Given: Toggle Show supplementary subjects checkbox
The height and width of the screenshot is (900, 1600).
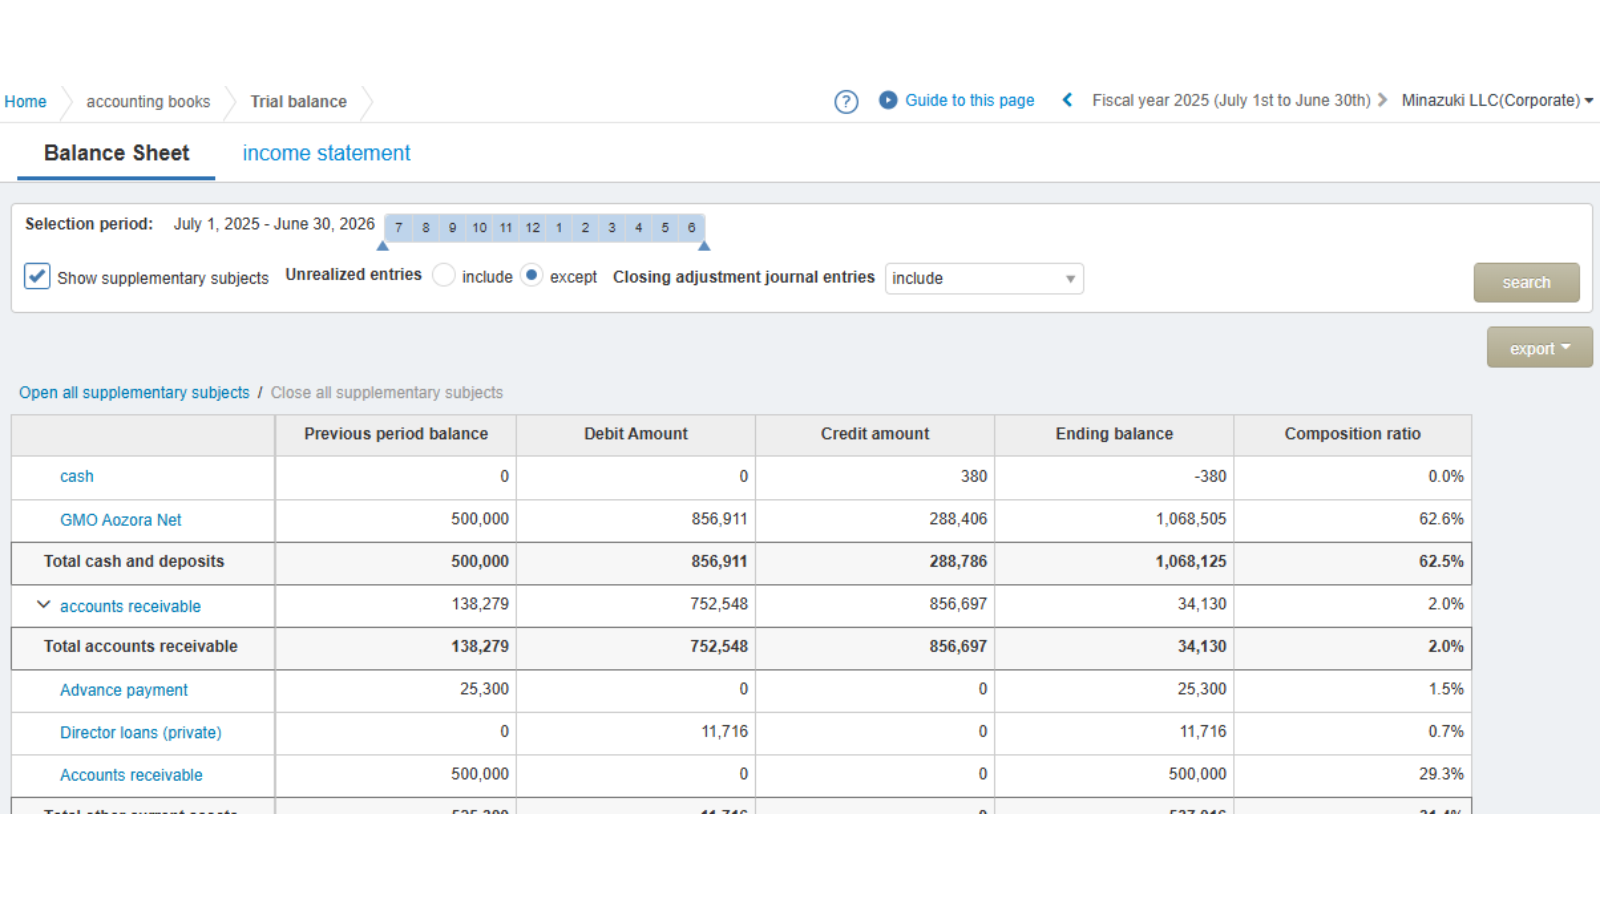Looking at the screenshot, I should coord(37,276).
